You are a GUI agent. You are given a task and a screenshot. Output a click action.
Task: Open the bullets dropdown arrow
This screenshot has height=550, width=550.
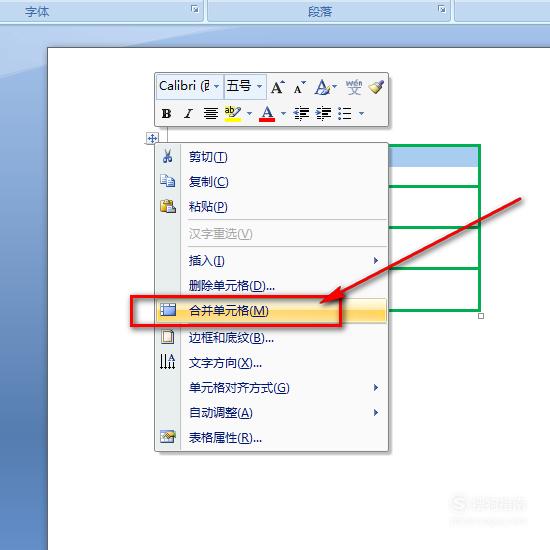[361, 113]
